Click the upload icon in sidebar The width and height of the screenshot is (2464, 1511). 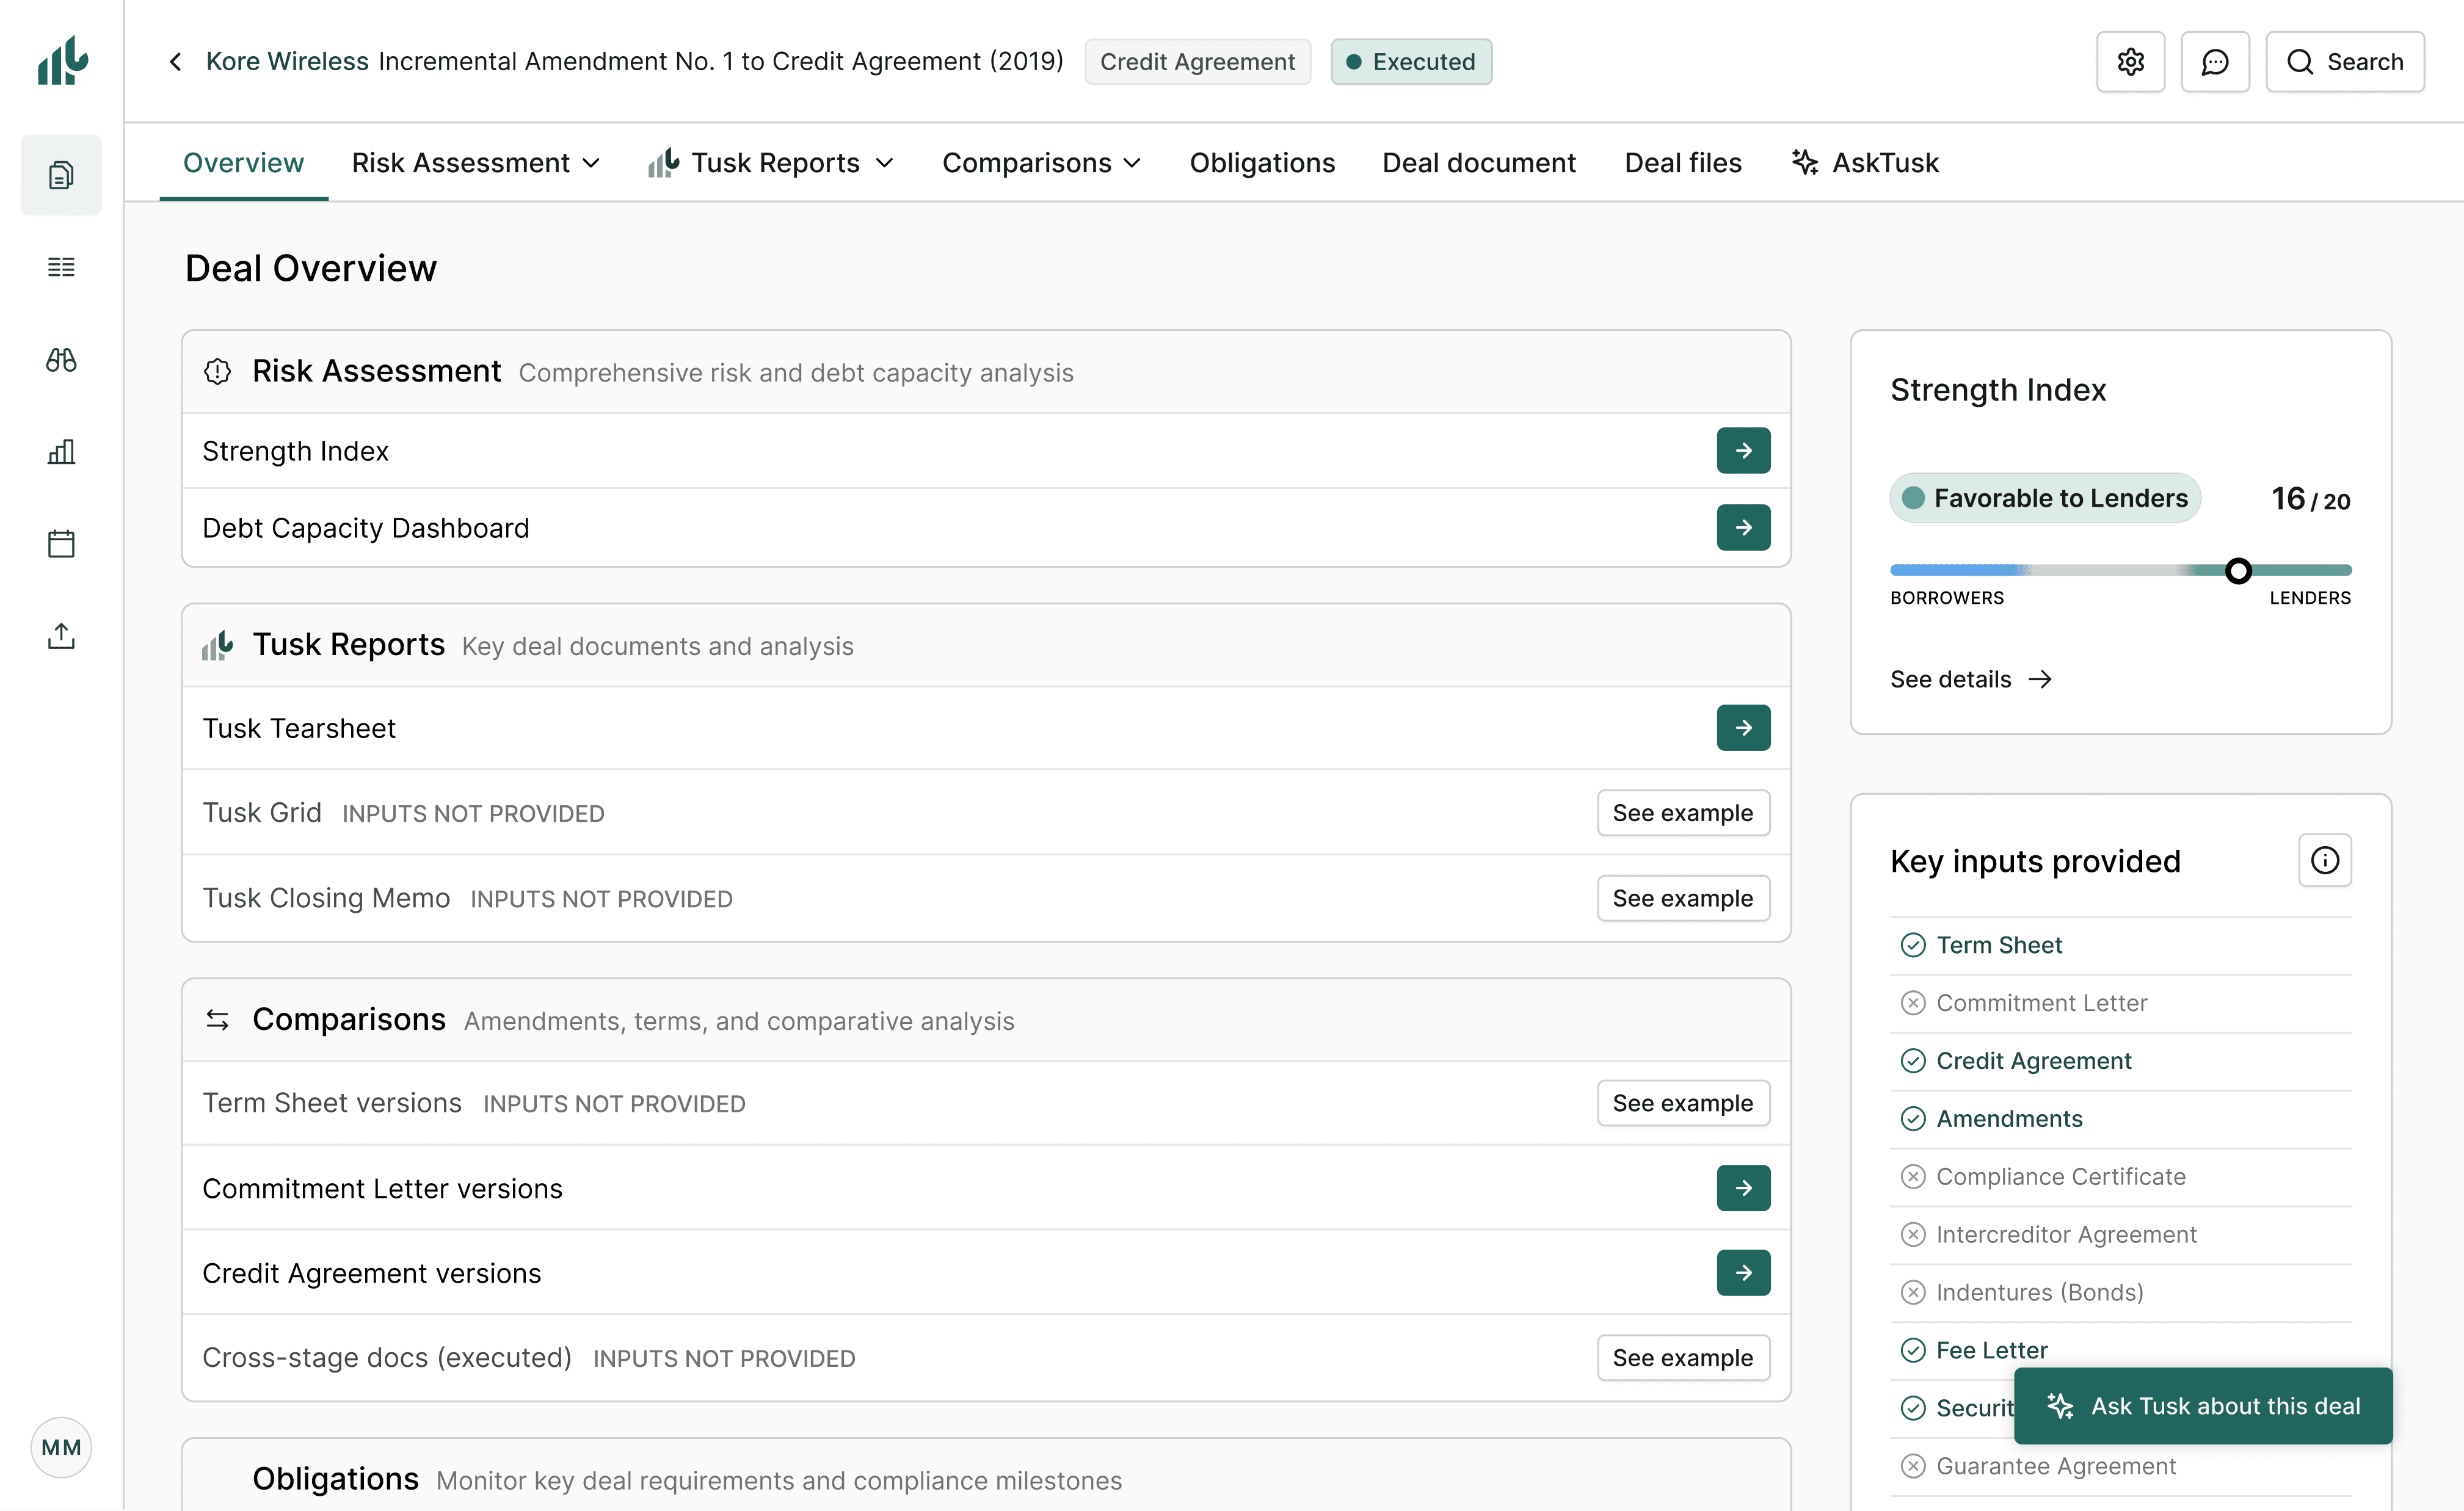coord(61,636)
